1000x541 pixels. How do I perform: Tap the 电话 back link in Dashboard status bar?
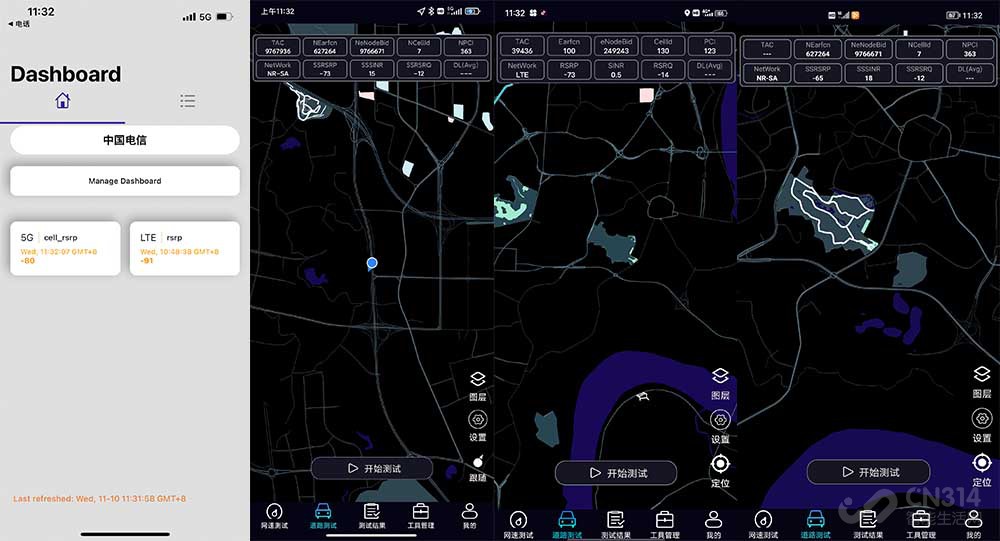(x=19, y=24)
